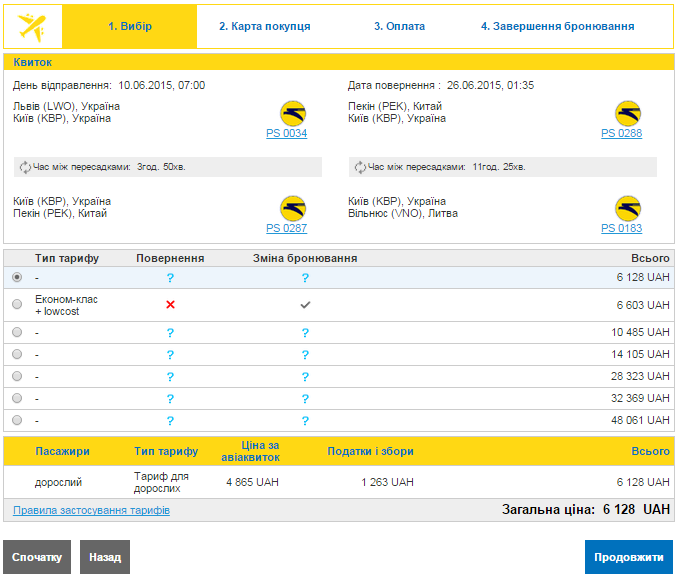Click Вільнюс (VNO), Литва text
Image resolution: width=678 pixels, height=580 pixels.
(403, 213)
